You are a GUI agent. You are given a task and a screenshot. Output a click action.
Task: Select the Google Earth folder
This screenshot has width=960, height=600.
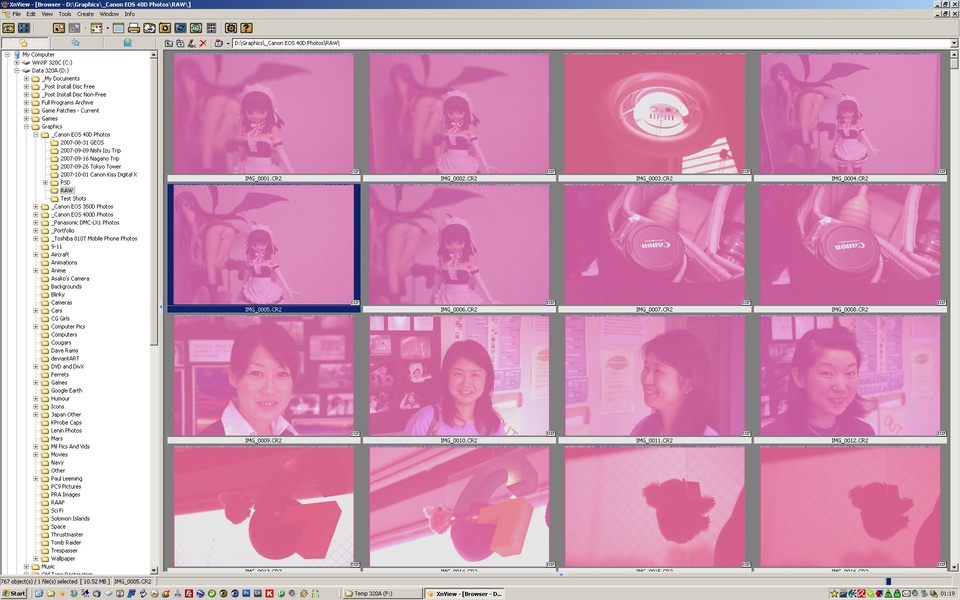[x=66, y=391]
